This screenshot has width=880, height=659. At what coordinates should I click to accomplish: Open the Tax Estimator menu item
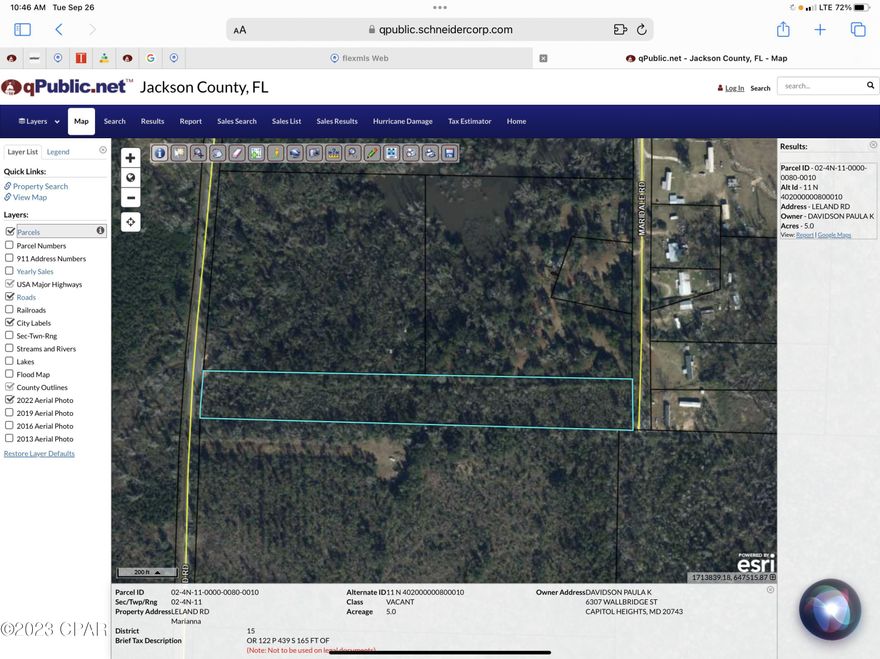pos(469,121)
